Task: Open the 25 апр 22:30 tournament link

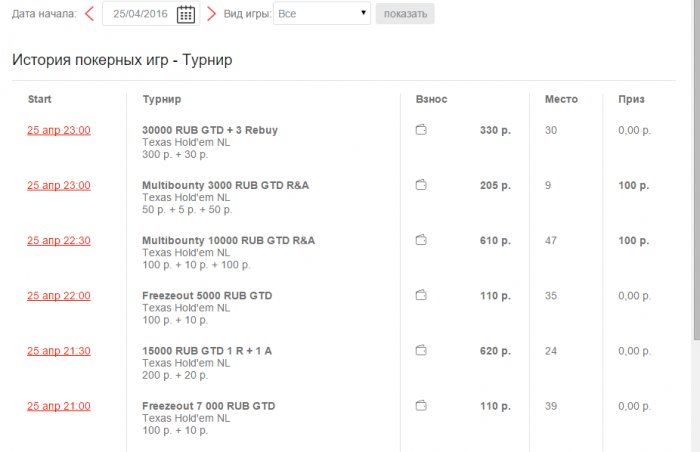Action: pos(58,240)
